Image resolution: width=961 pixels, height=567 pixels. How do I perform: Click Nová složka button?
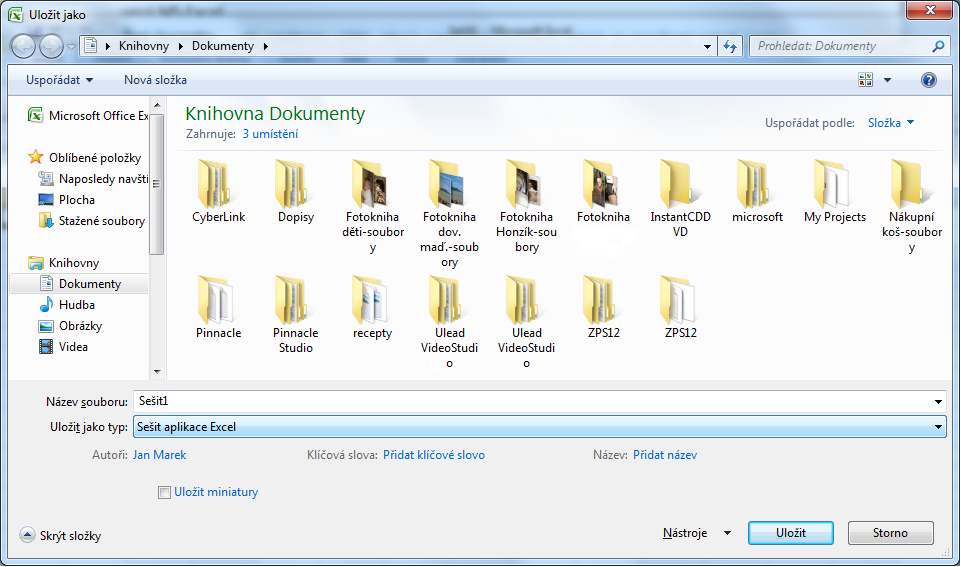coord(155,80)
